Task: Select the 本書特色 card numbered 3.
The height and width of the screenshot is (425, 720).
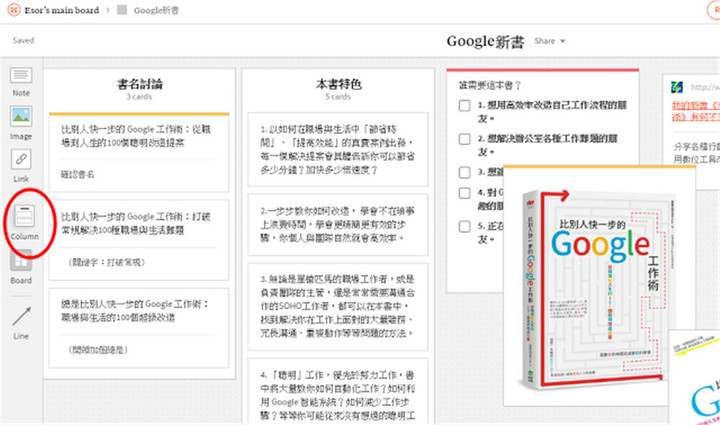Action: [338, 306]
